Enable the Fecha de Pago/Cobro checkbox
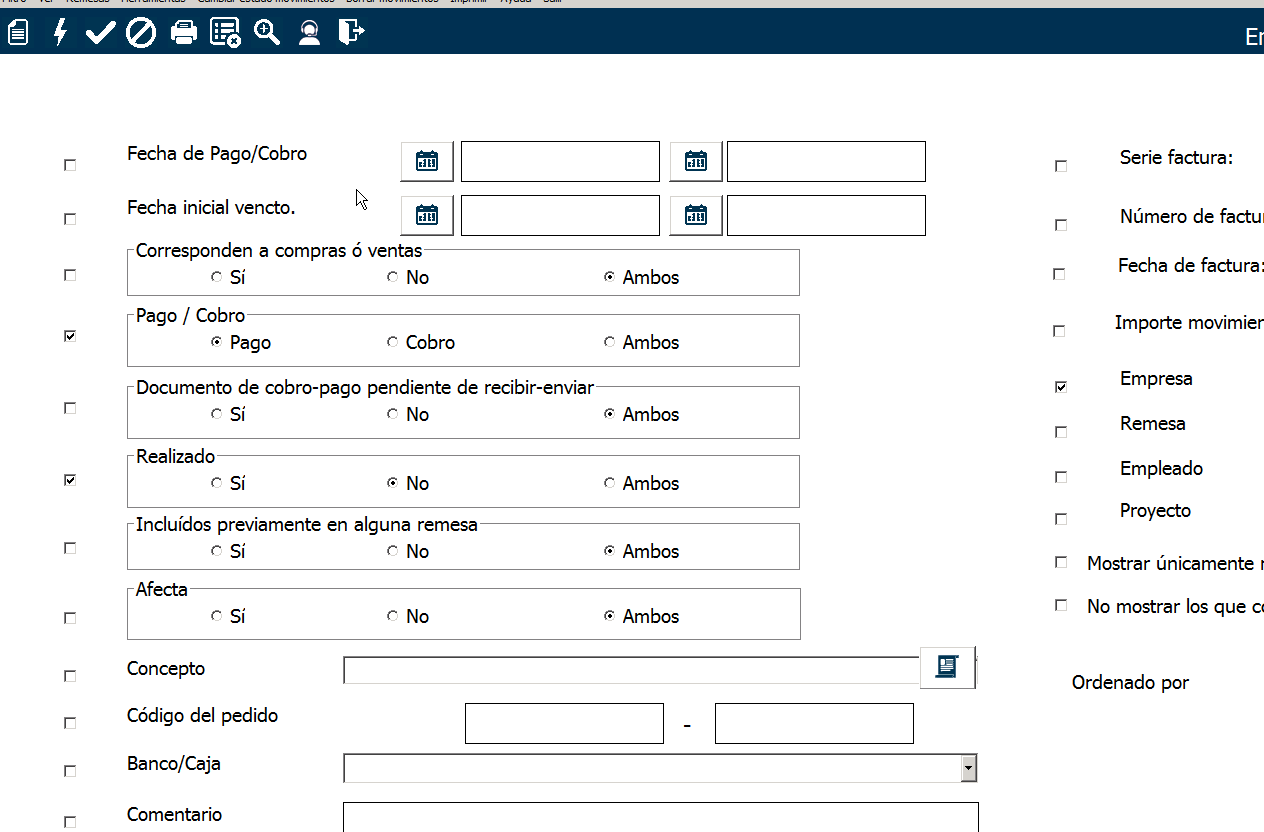Viewport: 1264px width, 832px height. [x=70, y=165]
